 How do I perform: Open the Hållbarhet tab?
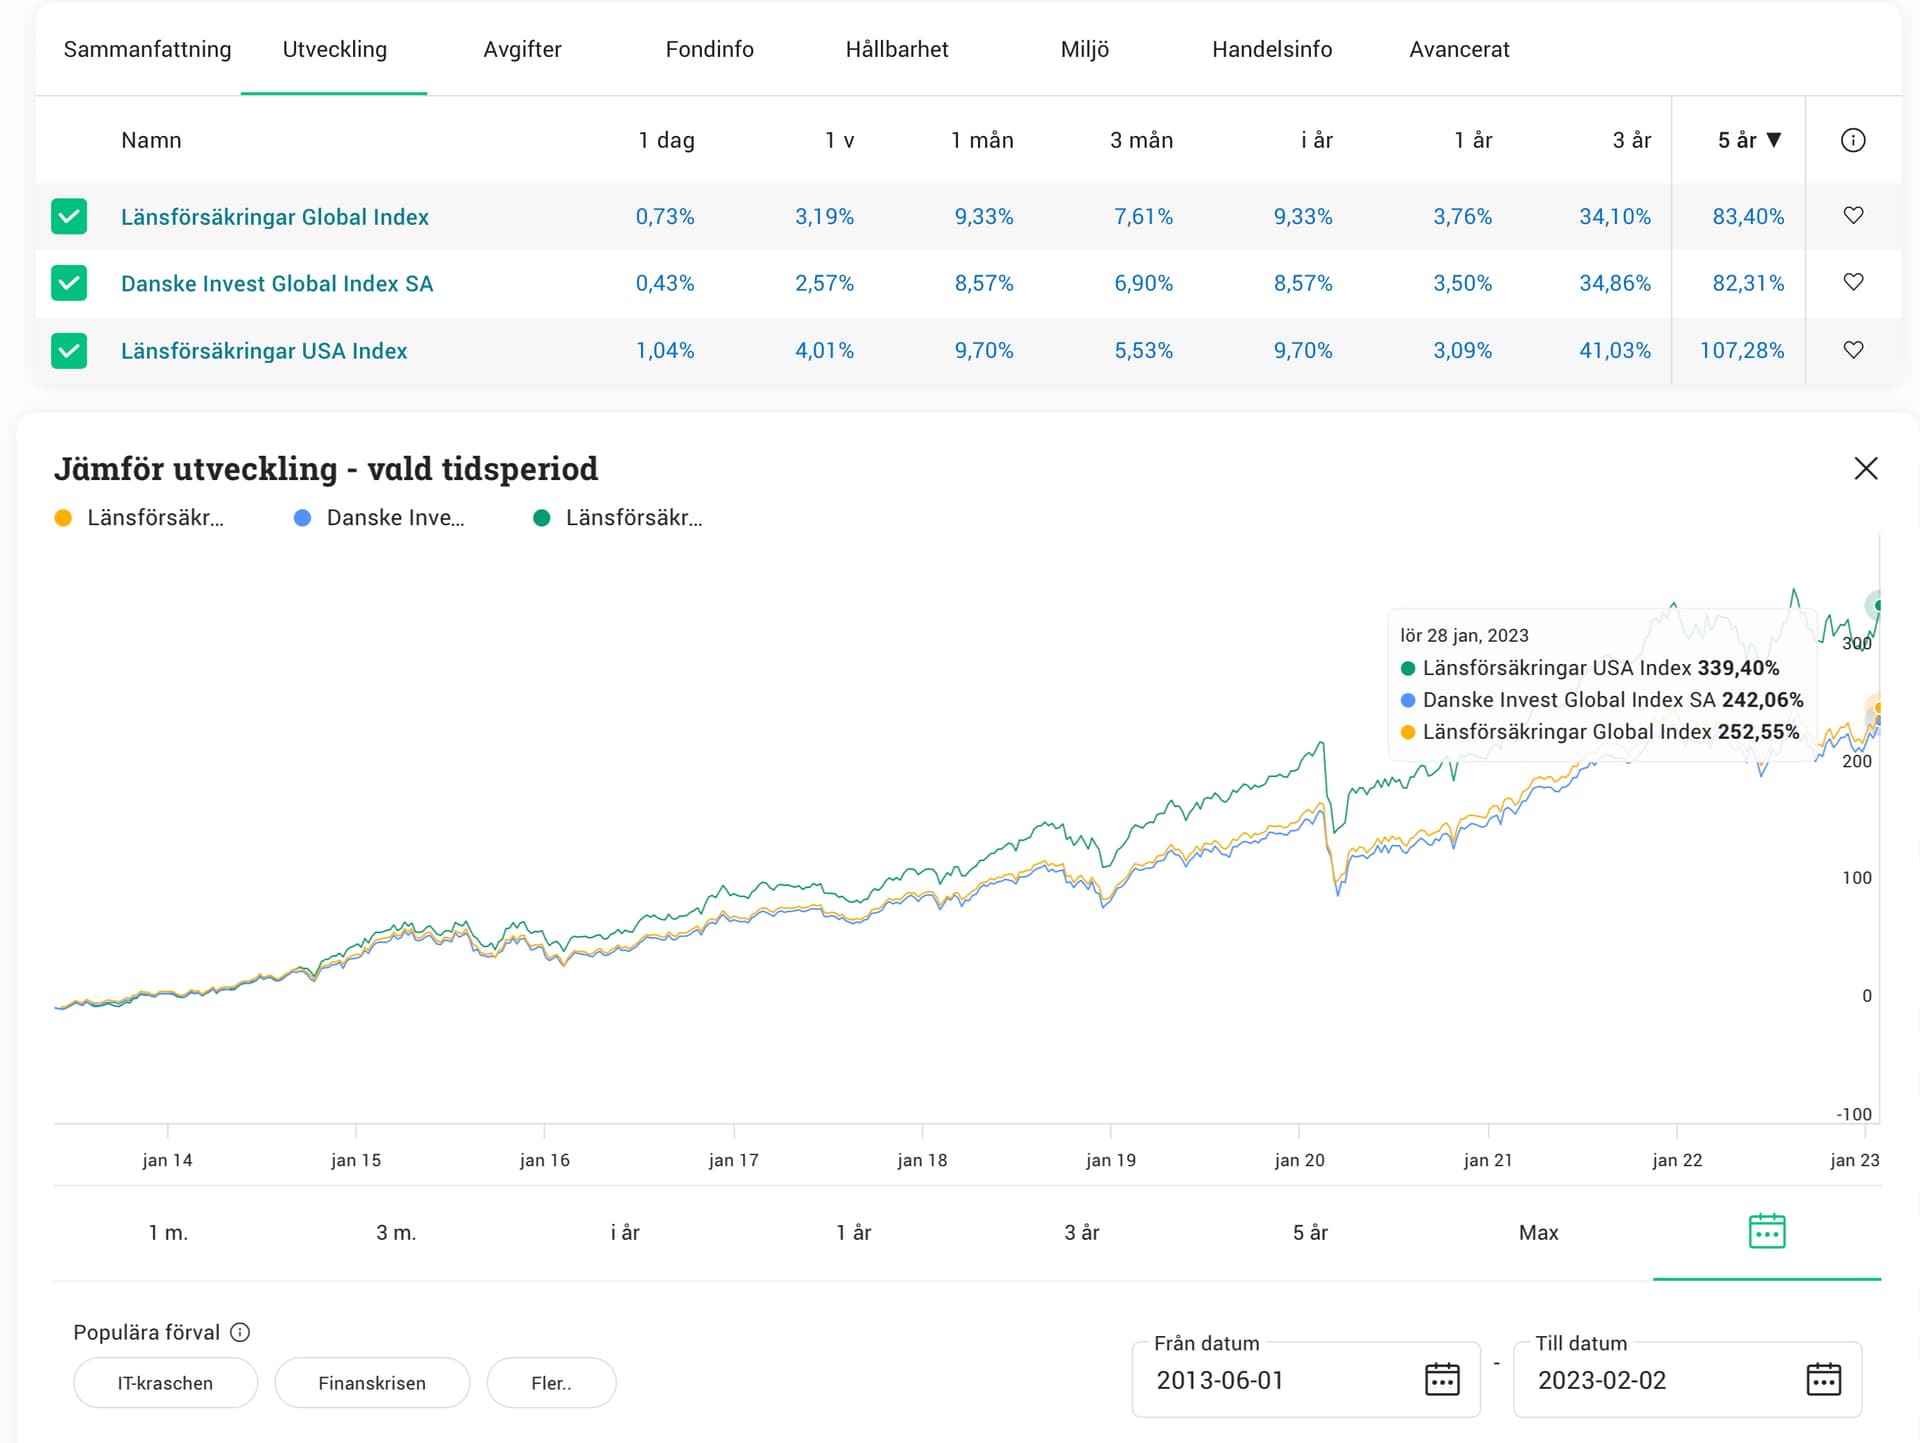click(896, 49)
